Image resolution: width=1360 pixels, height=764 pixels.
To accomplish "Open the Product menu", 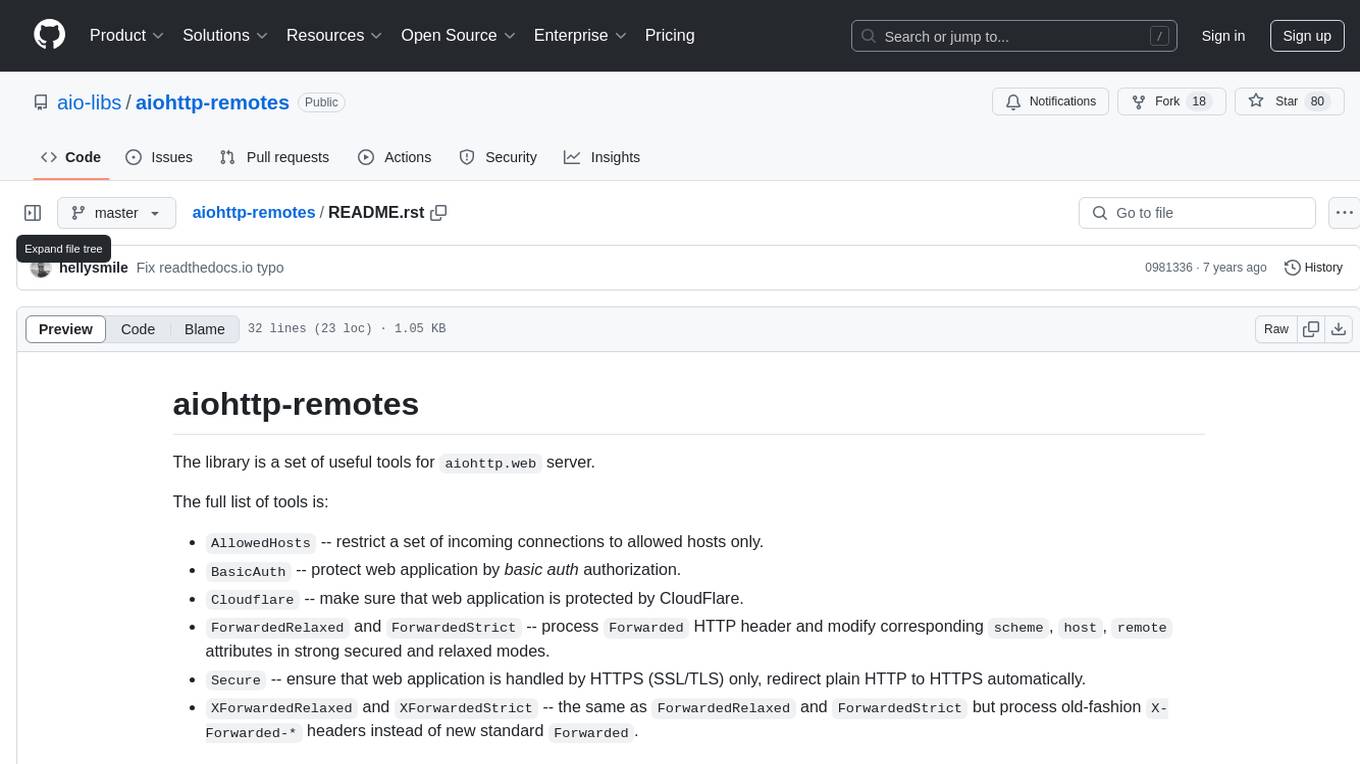I will 127,35.
